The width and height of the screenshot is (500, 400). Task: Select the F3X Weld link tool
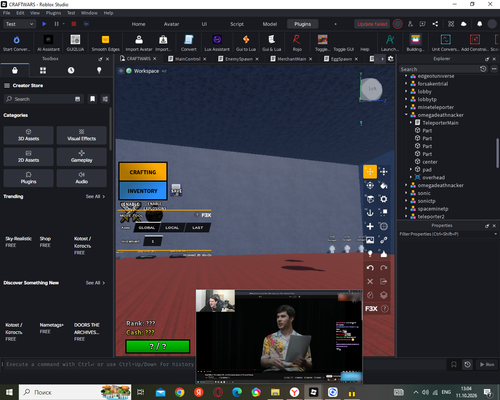[384, 240]
